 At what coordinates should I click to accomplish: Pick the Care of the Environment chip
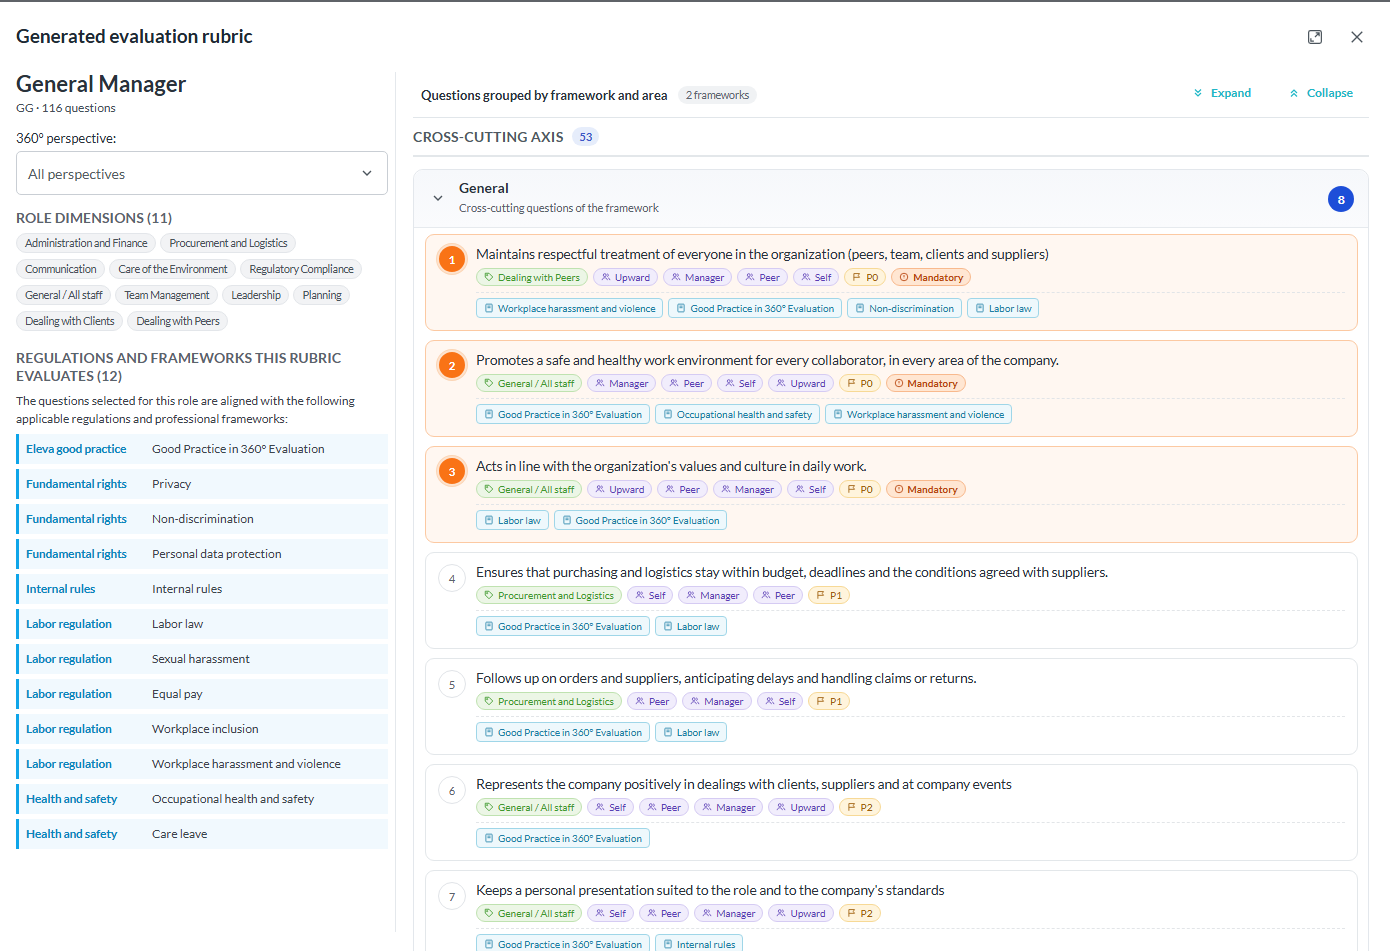pos(173,269)
